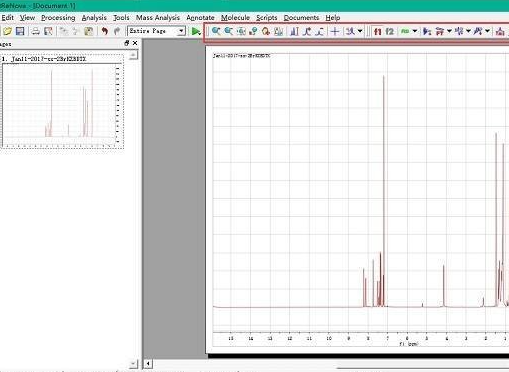509x372 pixels.
Task: Open the Mass Analysis menu
Action: tap(158, 18)
